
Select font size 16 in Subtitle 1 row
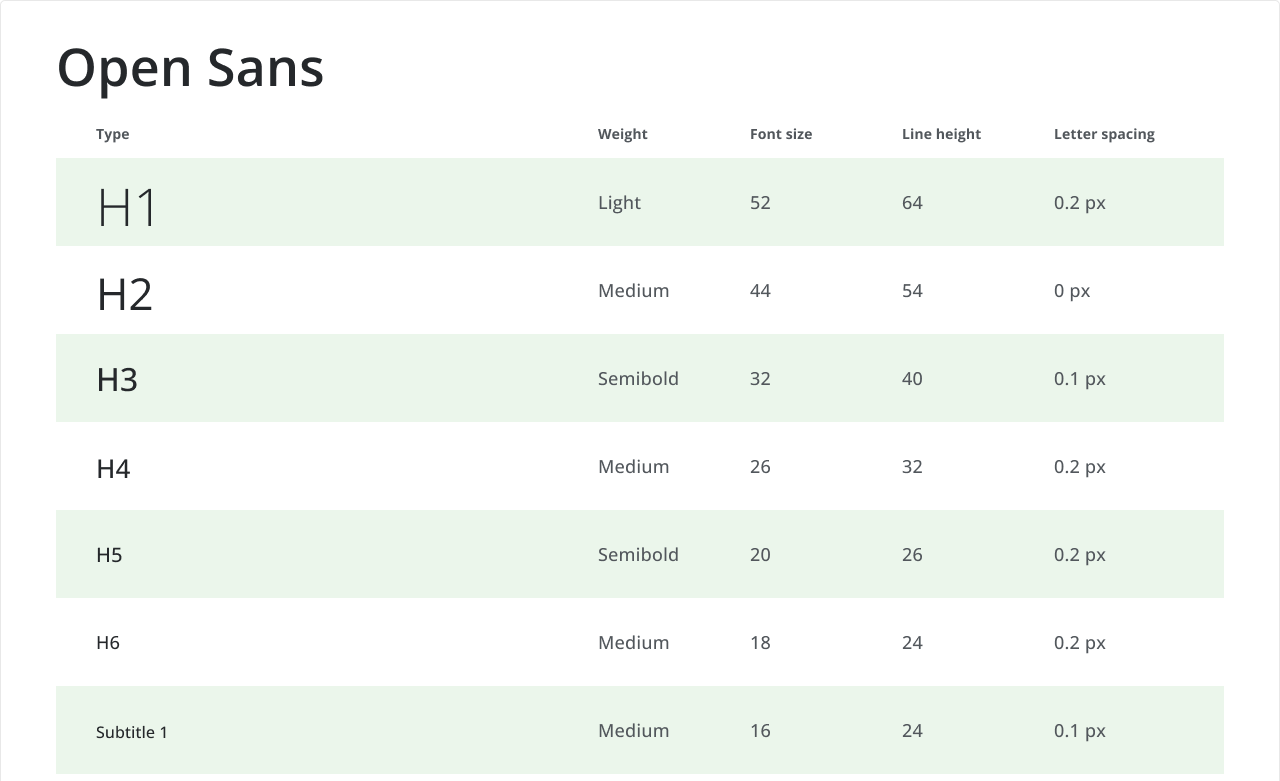[760, 731]
